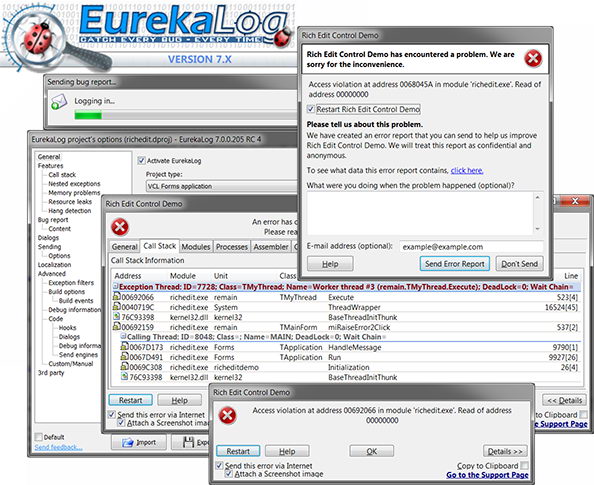The width and height of the screenshot is (594, 485).
Task: Toggle Send this error via Internet in bottom dialog
Action: coord(219,465)
